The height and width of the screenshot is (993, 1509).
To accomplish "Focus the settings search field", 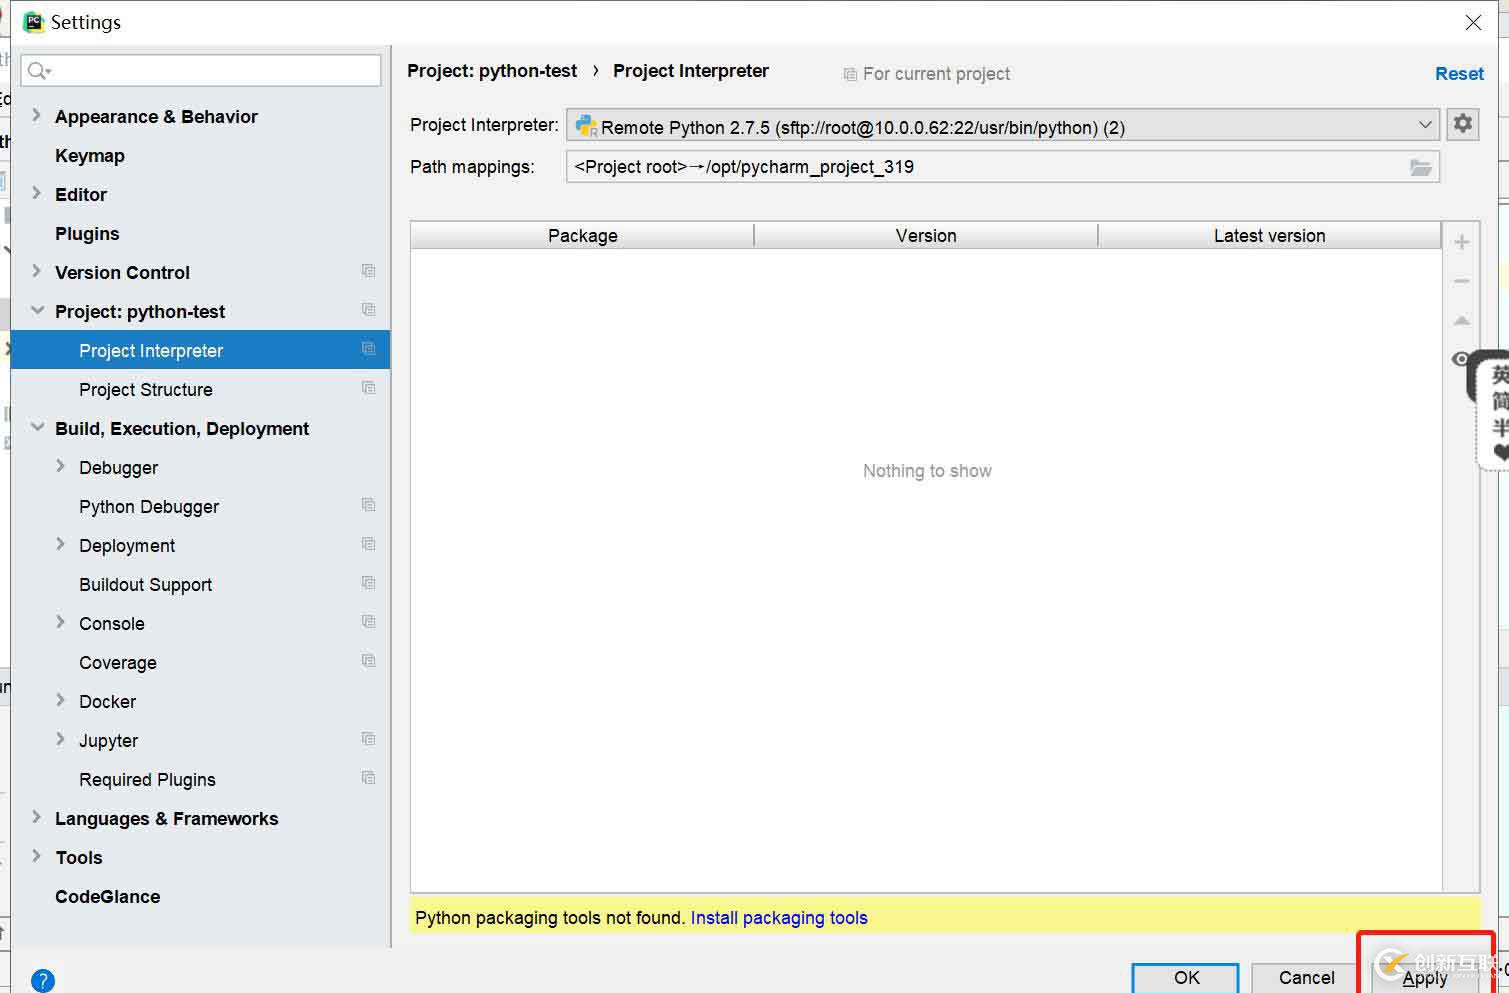I will 201,70.
